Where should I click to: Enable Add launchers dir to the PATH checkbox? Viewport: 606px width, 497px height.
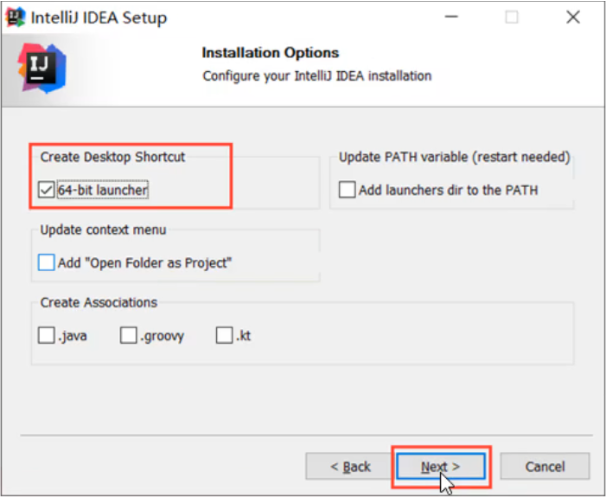347,190
